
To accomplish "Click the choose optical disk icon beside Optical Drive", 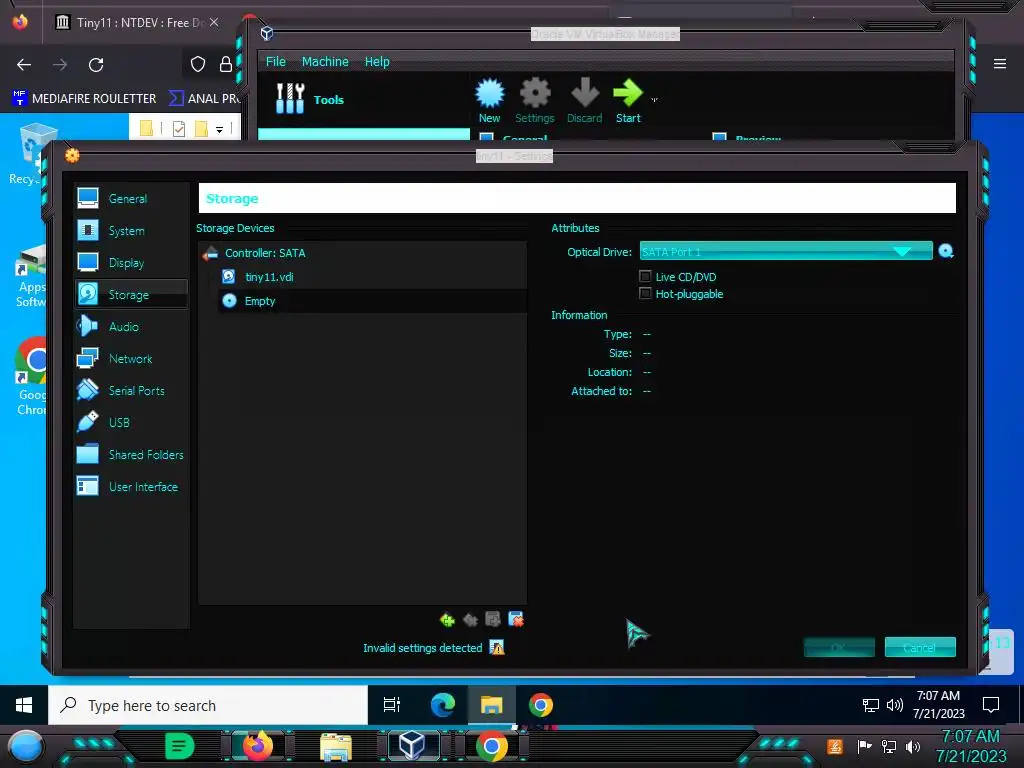I will 946,251.
